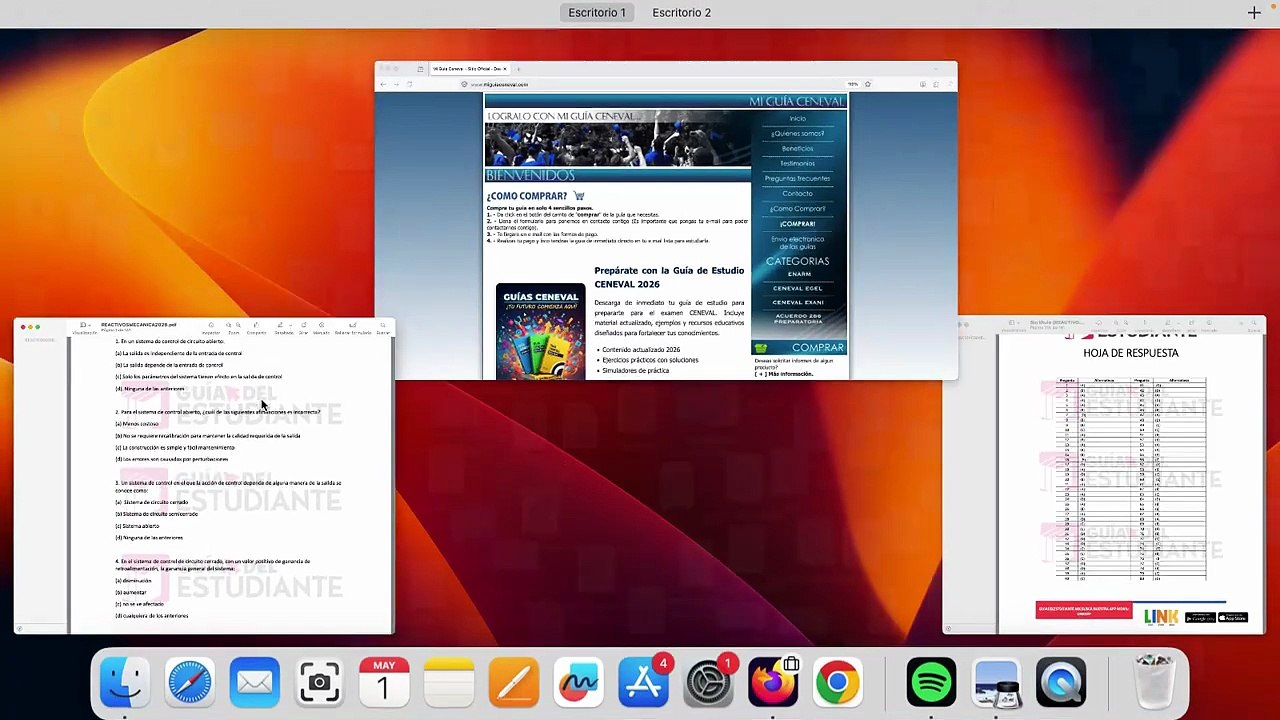
Task: Click Compartir share icon in REACTIVOSMECANICA2026 toolbar
Action: [x=256, y=326]
